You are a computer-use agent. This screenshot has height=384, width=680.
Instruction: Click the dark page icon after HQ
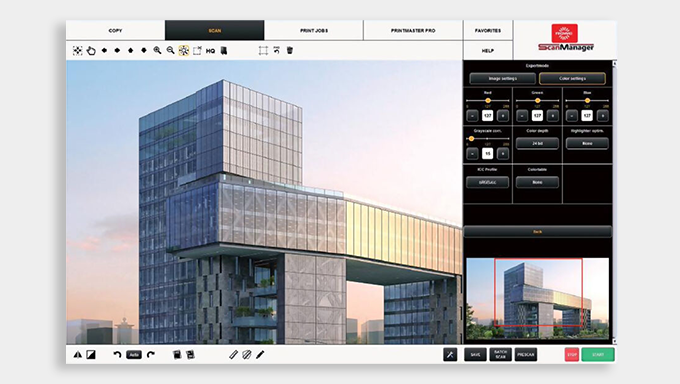pyautogui.click(x=224, y=51)
